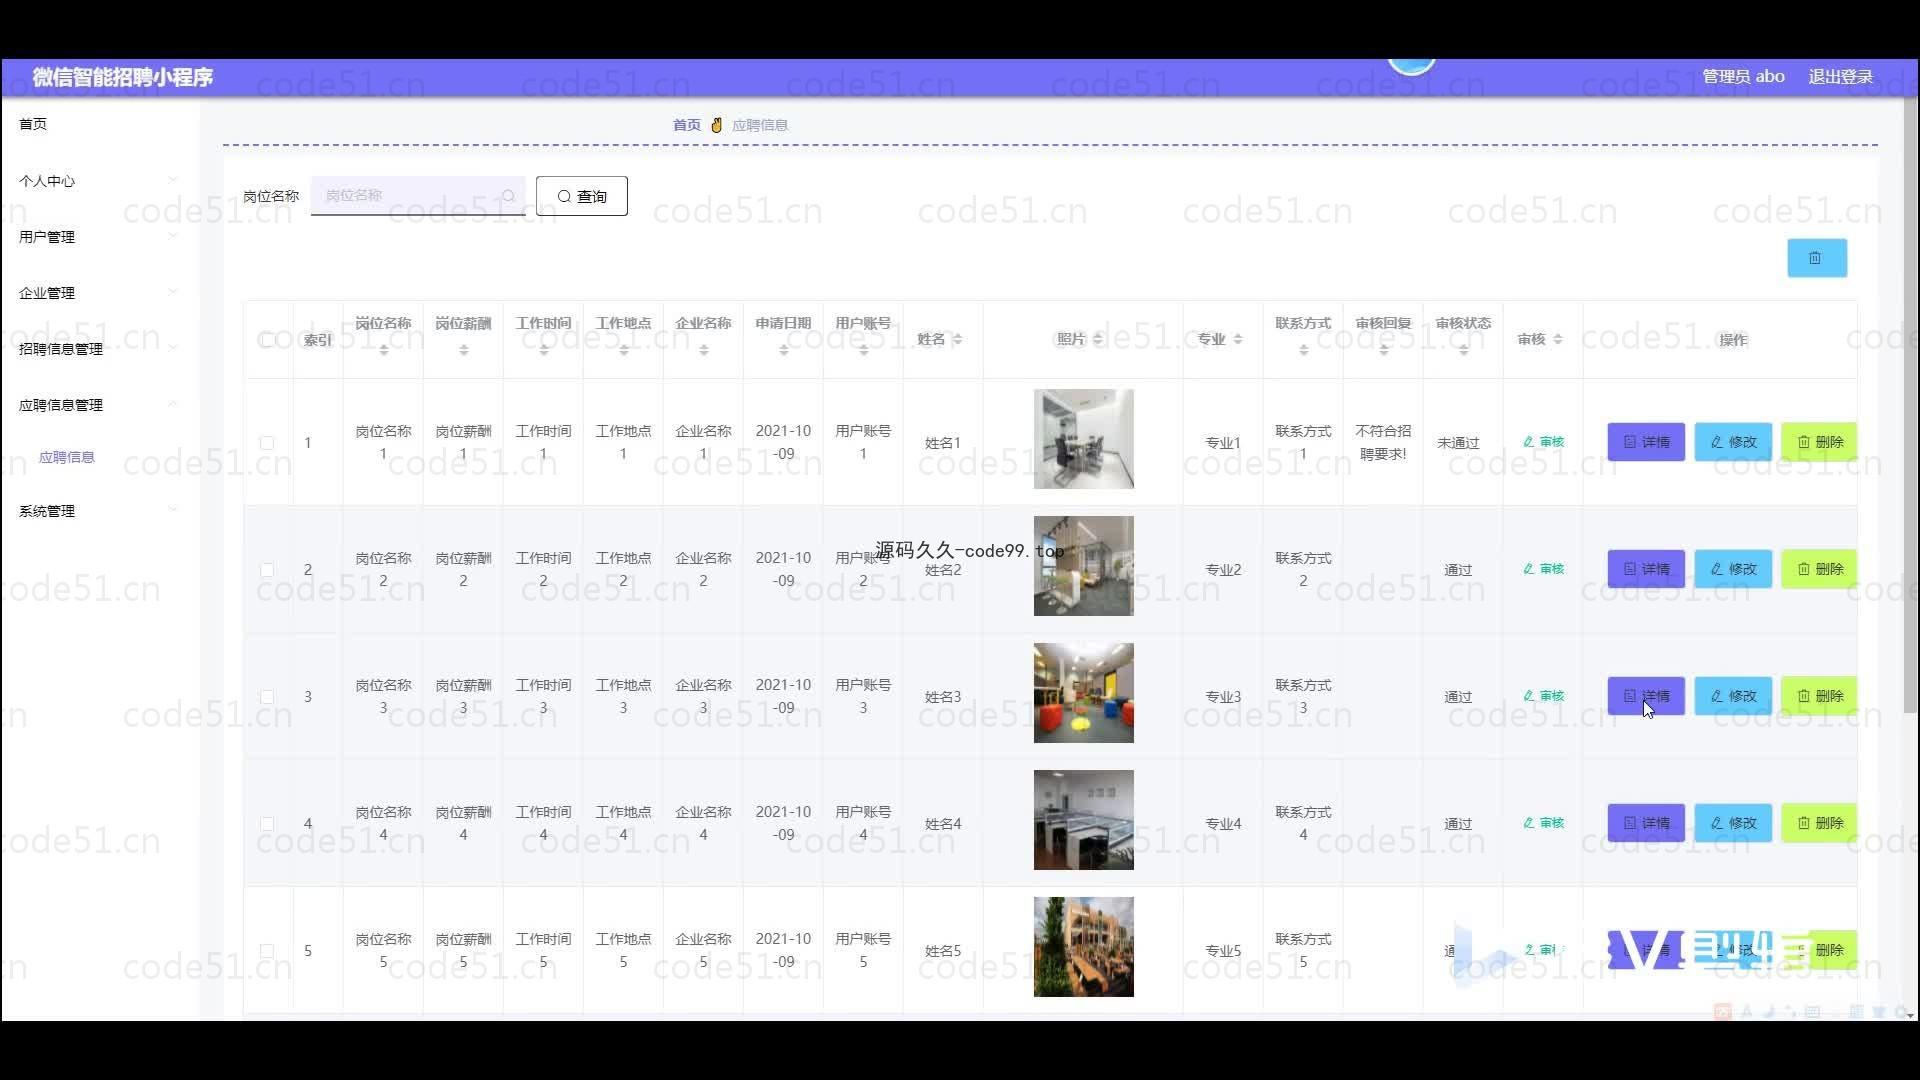Click 修改 for row 2

point(1733,569)
